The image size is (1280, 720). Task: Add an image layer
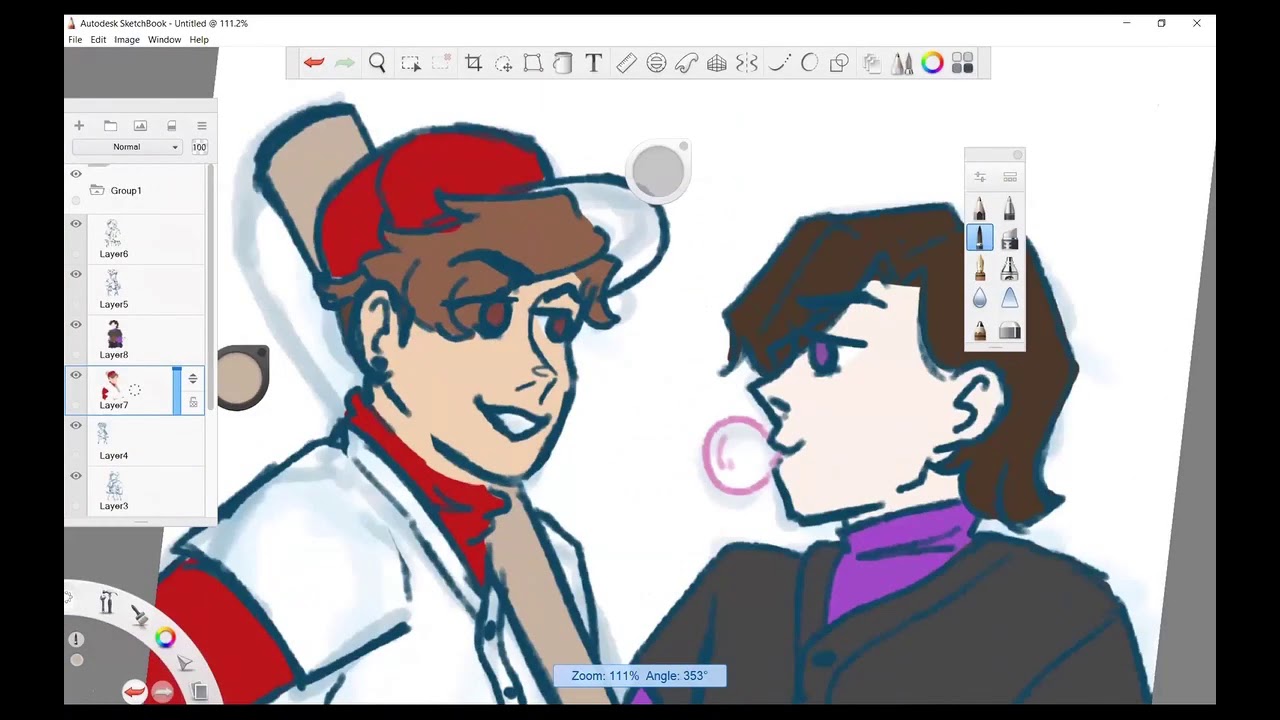pos(140,125)
